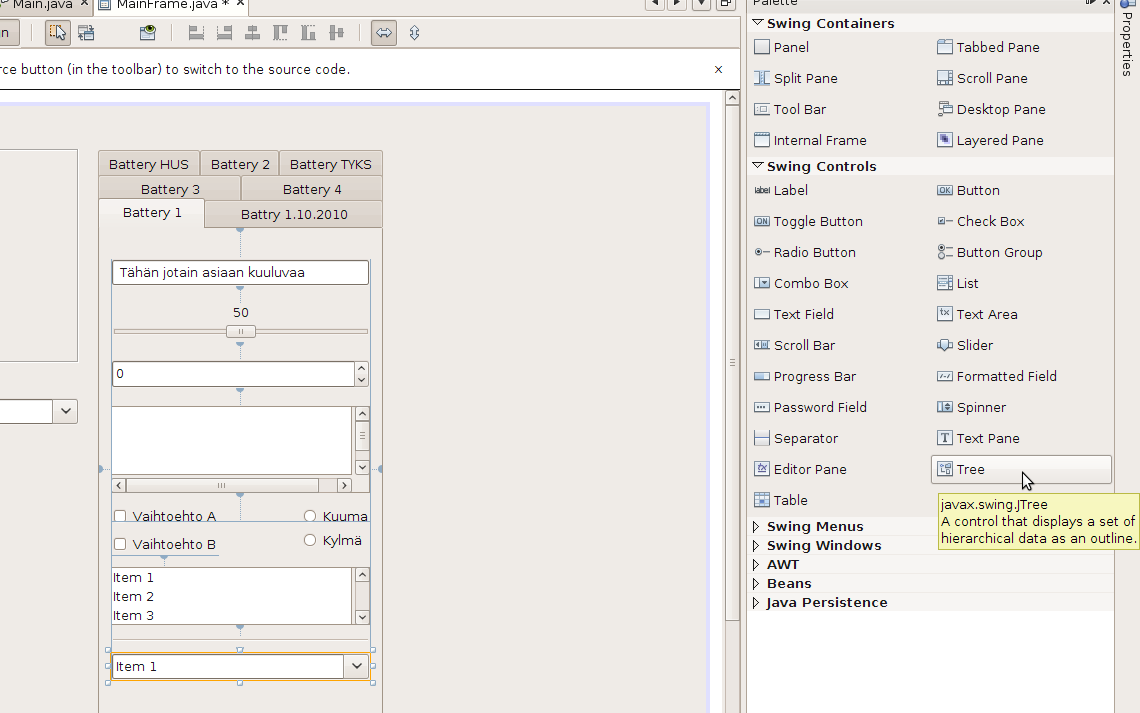Expand the Swing Windows category
Viewport: 1140px width, 713px height.
pos(756,546)
